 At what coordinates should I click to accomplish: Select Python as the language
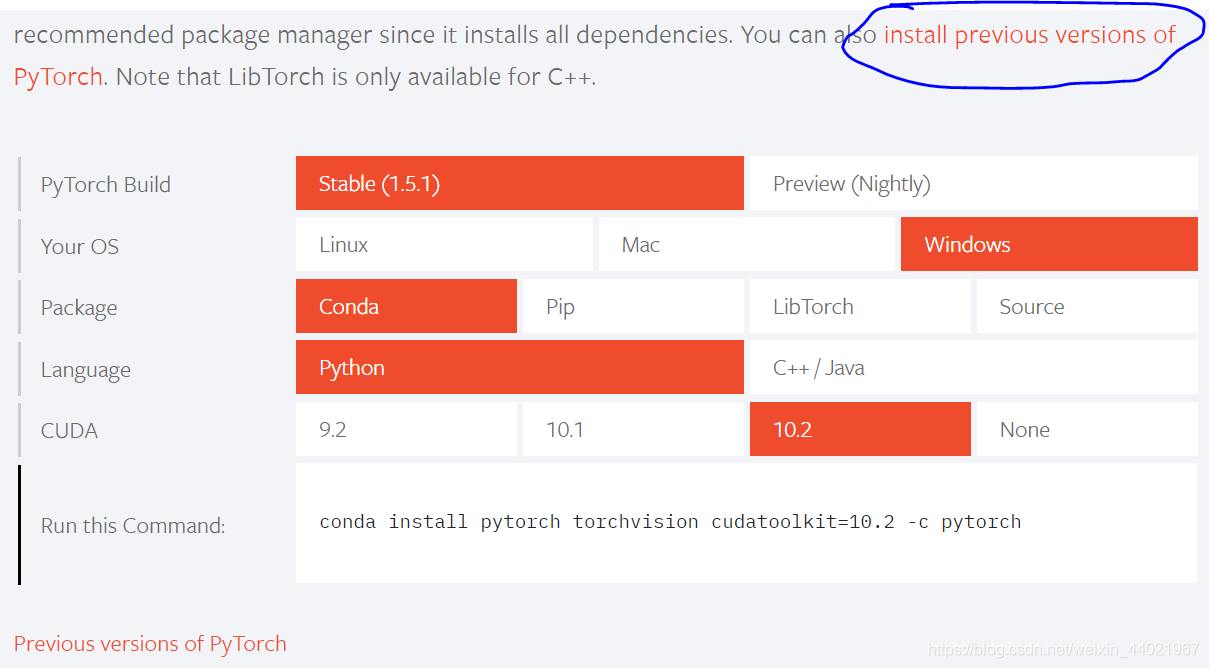pyautogui.click(x=519, y=367)
